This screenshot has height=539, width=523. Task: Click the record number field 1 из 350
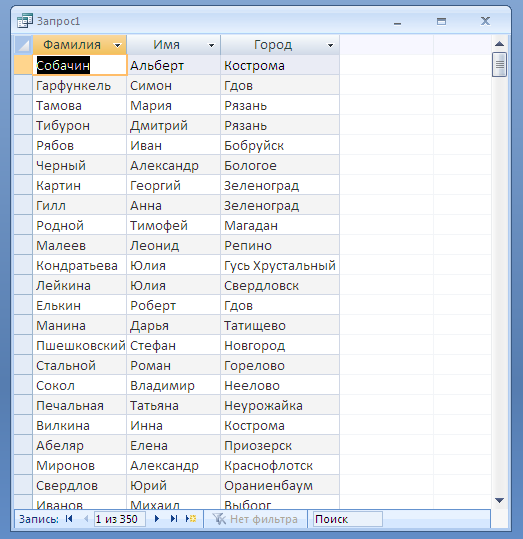[x=120, y=519]
